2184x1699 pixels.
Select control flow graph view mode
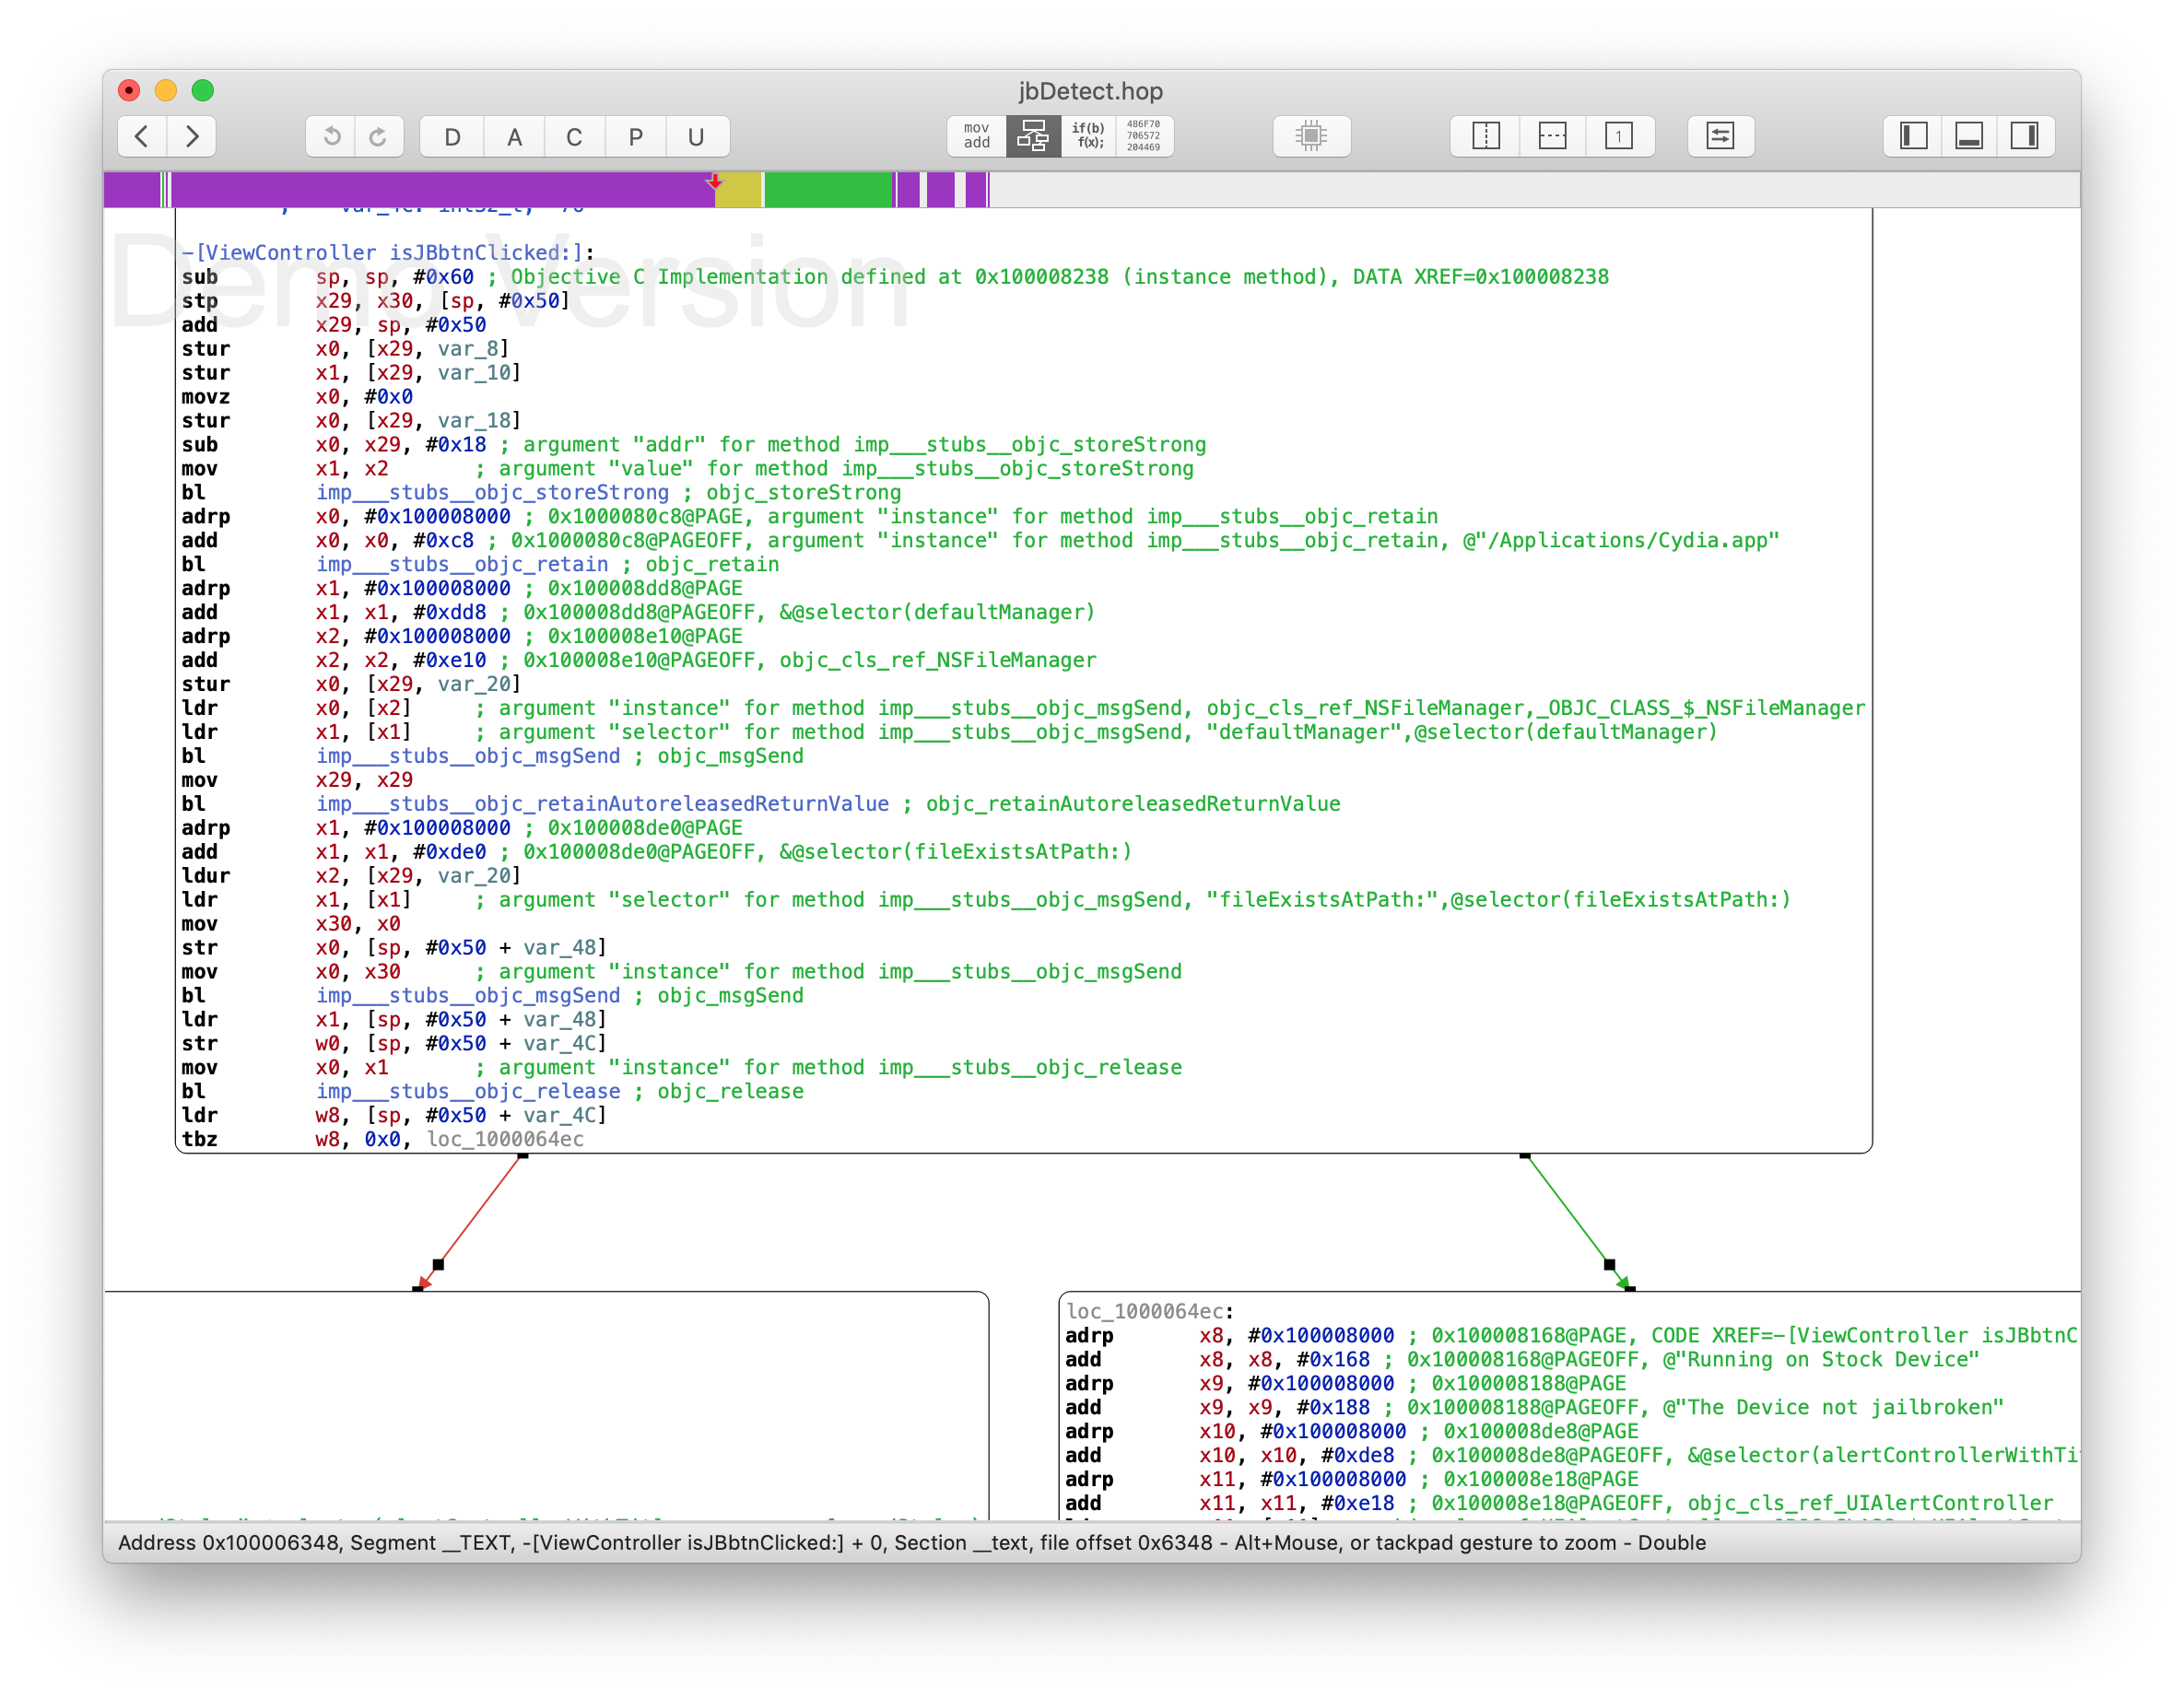coord(1033,136)
